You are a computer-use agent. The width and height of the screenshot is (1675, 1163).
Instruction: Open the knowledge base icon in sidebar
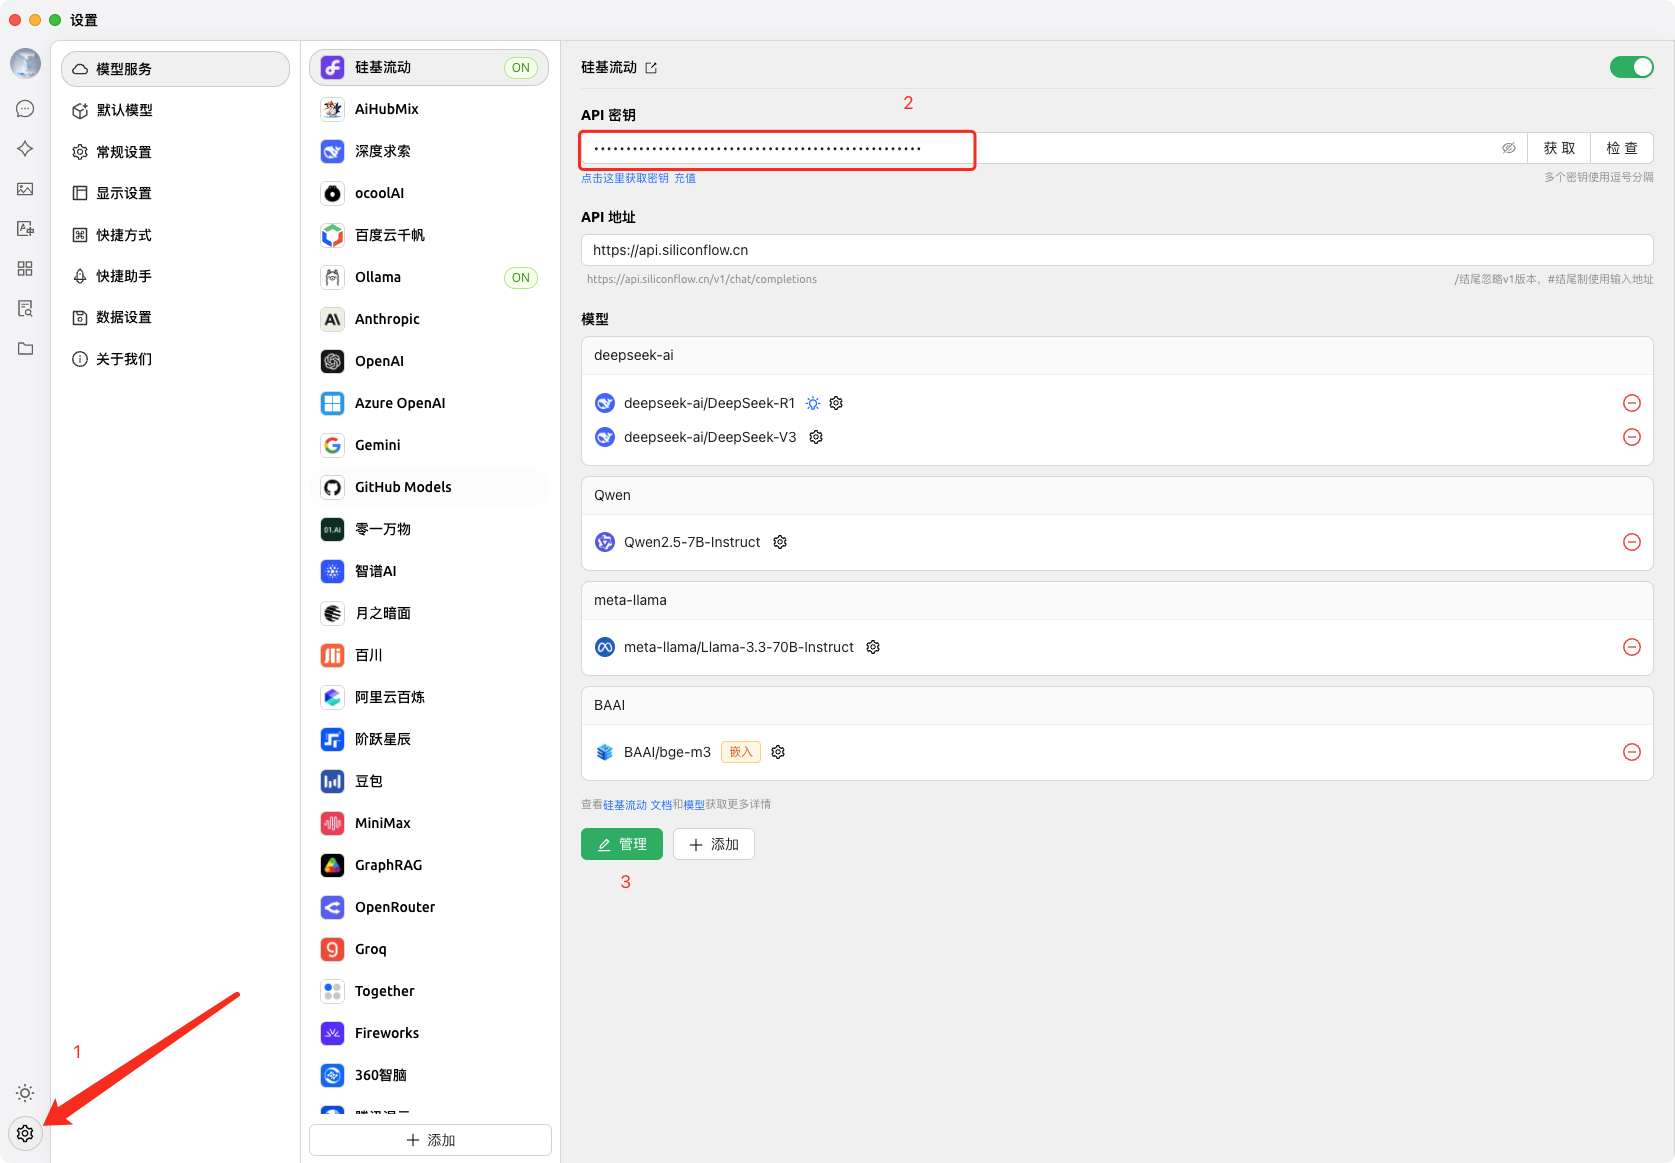click(x=25, y=309)
